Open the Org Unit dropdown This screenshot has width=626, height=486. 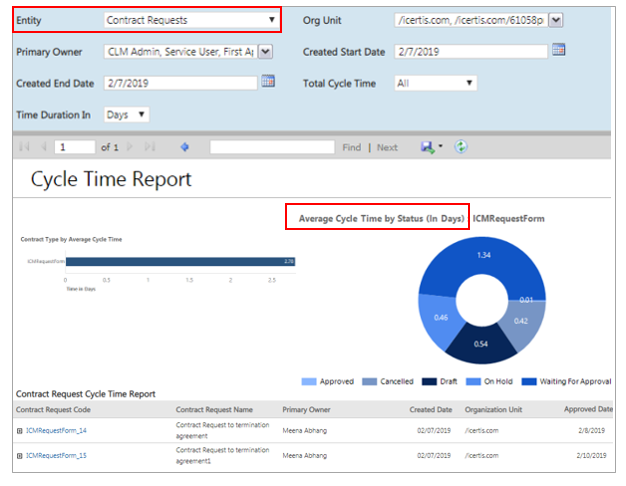[556, 19]
